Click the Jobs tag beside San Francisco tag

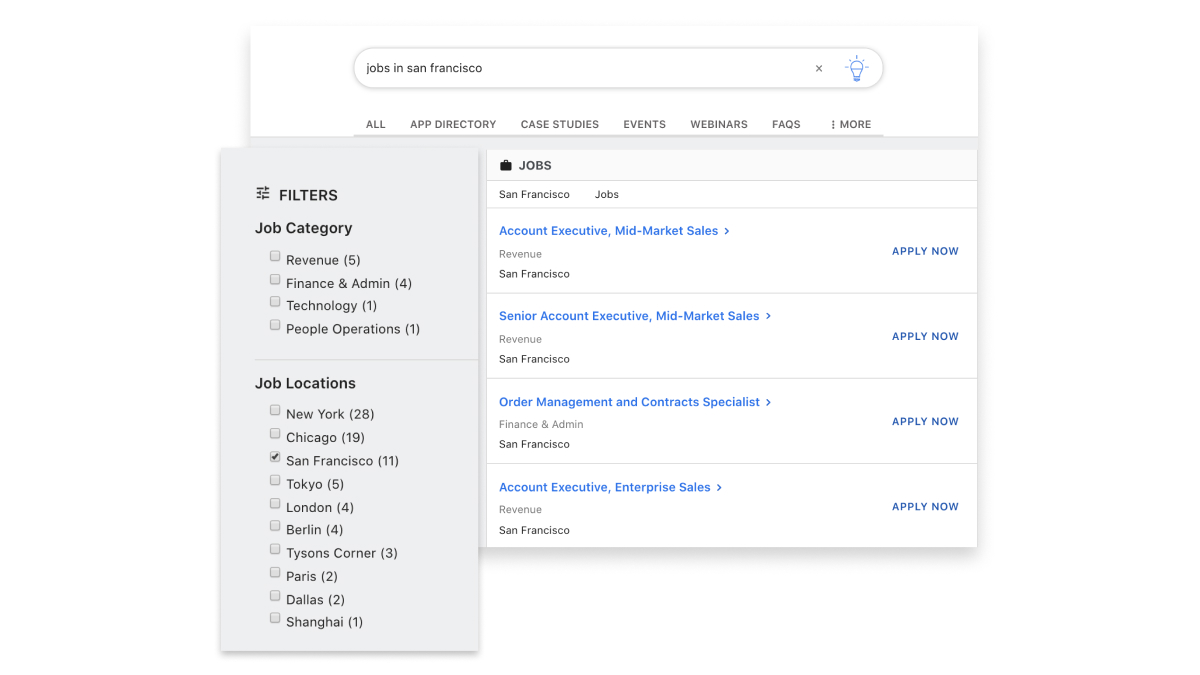click(x=607, y=194)
